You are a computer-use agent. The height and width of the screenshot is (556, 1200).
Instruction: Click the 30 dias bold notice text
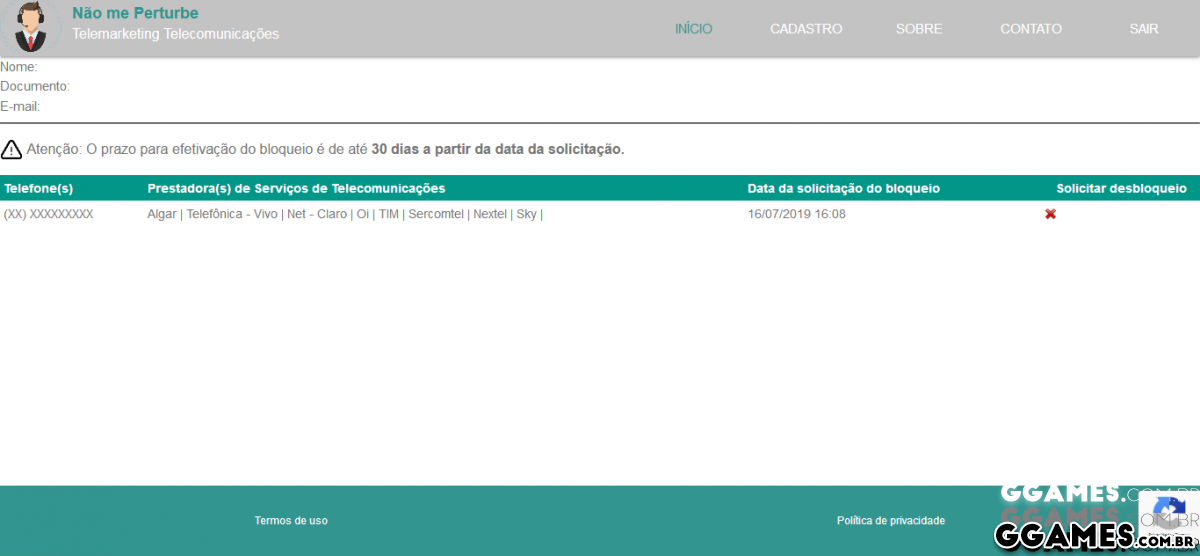coord(498,150)
